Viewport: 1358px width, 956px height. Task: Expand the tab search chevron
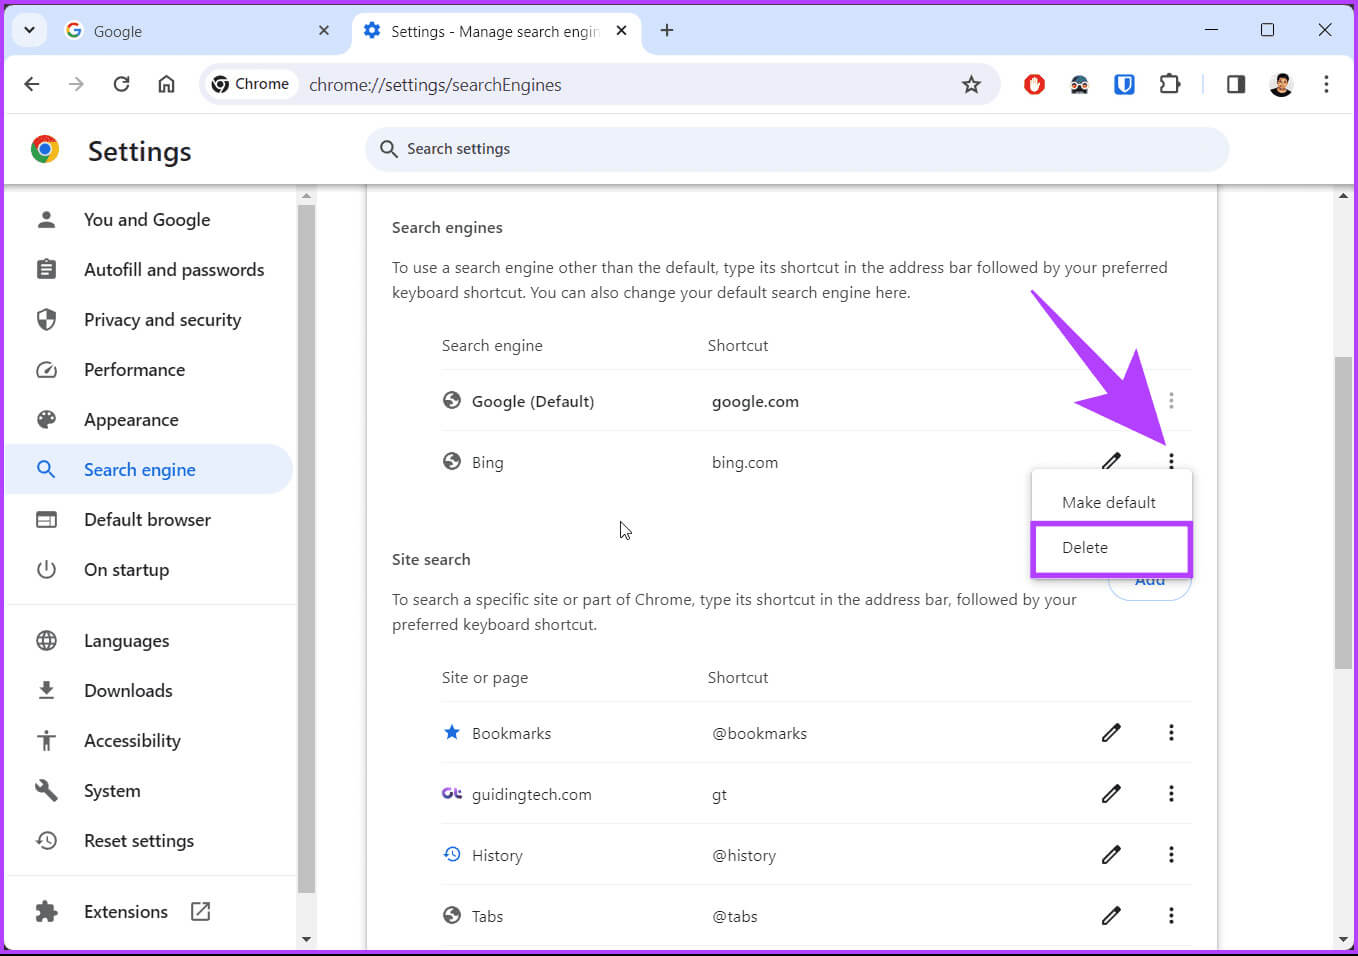coord(29,30)
